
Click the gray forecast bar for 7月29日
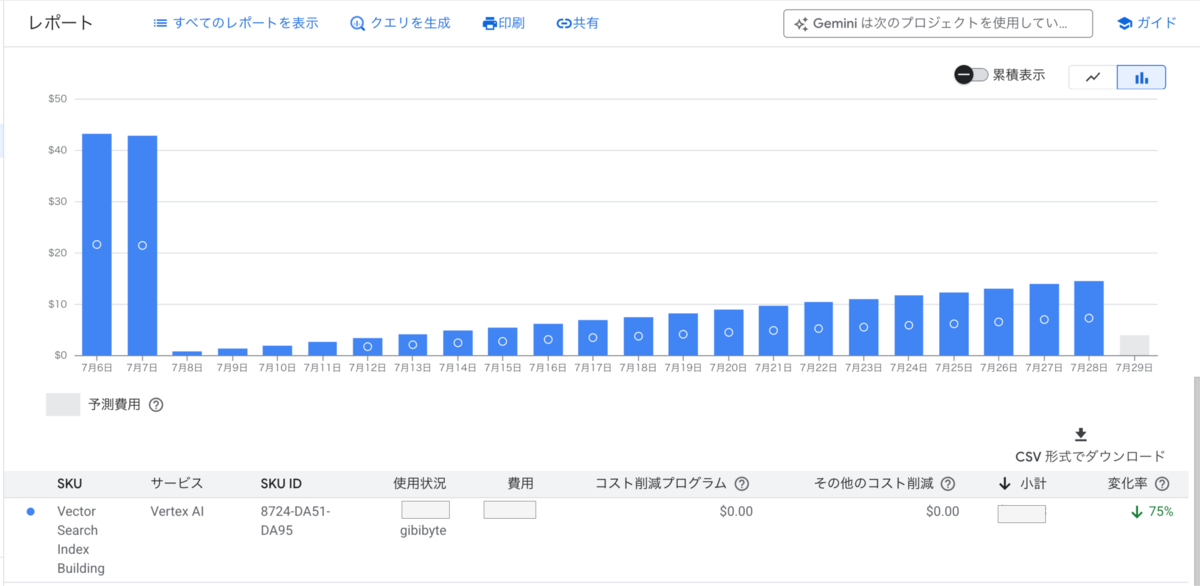[1132, 347]
